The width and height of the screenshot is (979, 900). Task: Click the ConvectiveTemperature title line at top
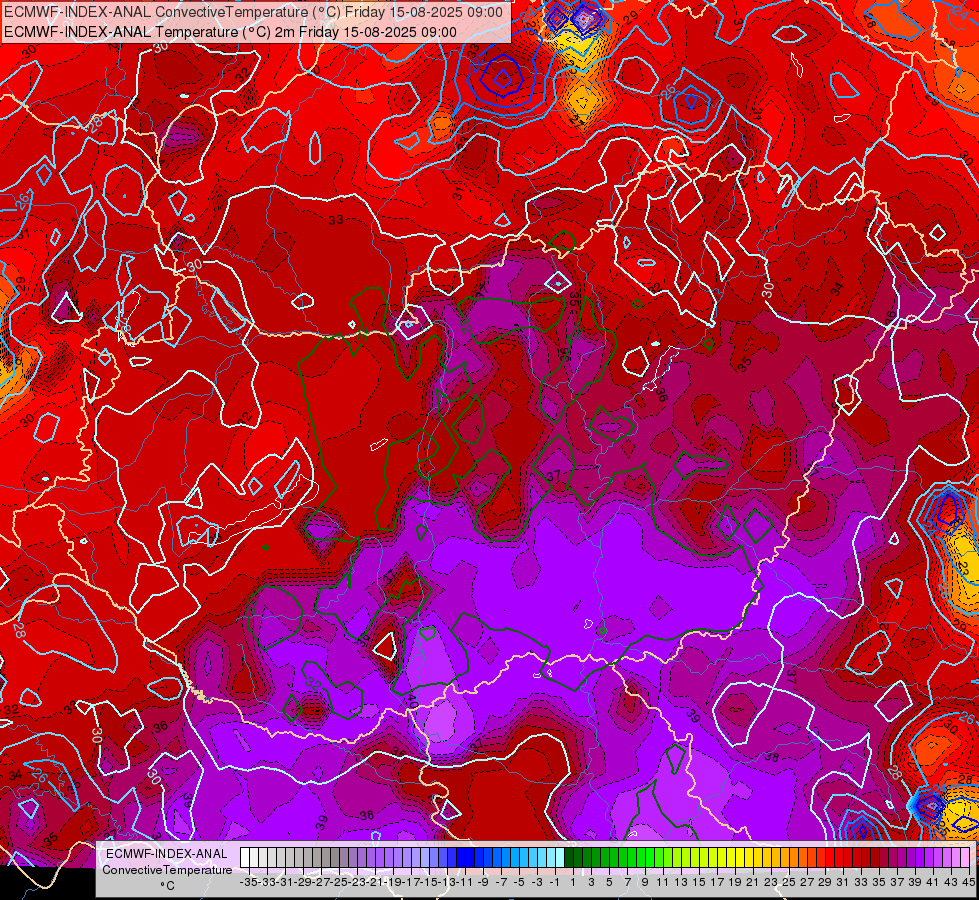(x=253, y=12)
